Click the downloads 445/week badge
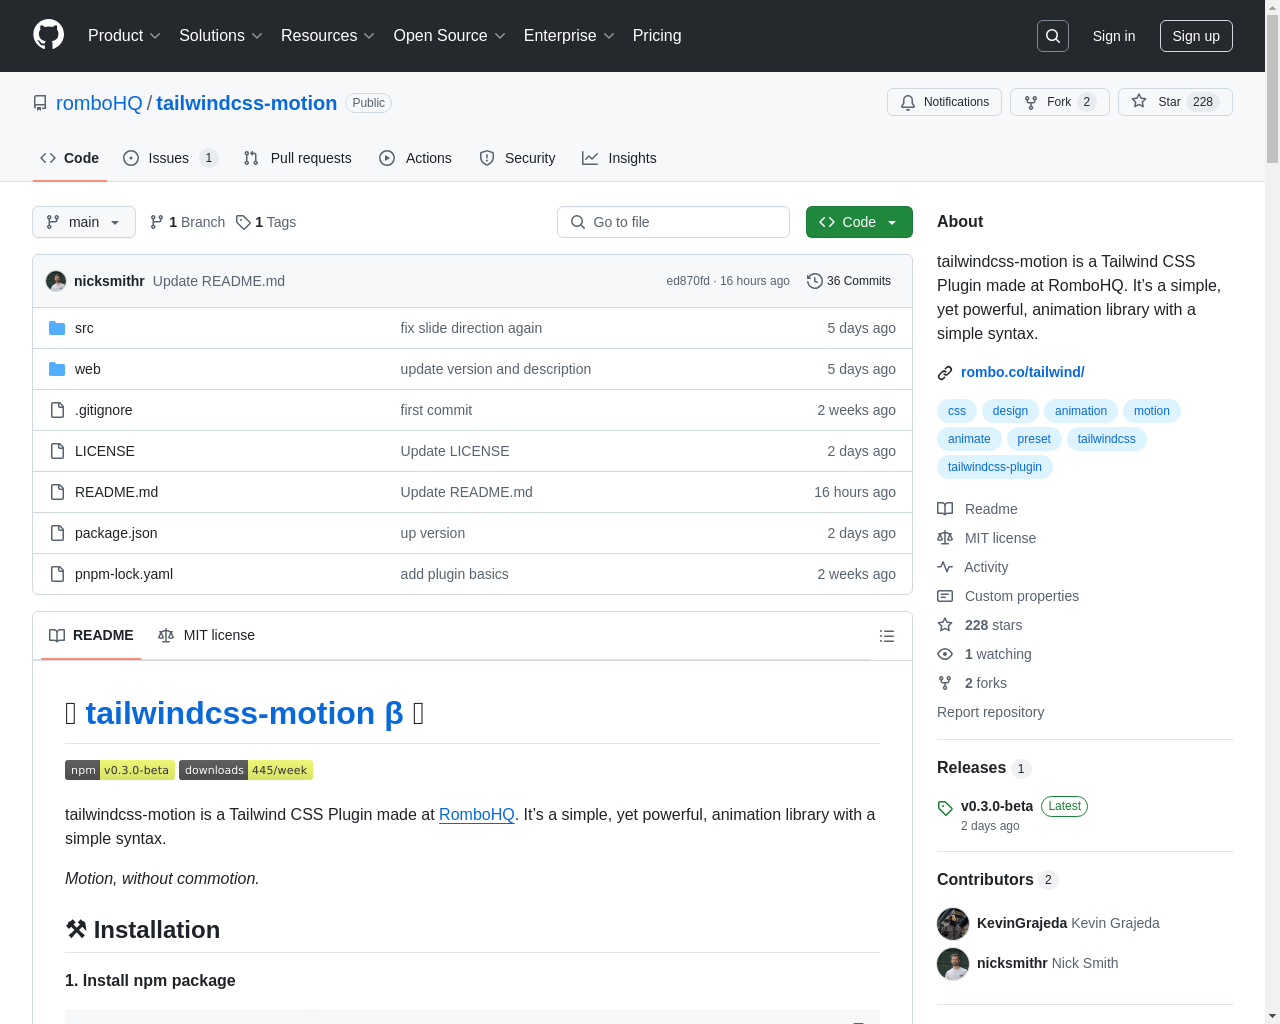The image size is (1280, 1024). tap(246, 770)
